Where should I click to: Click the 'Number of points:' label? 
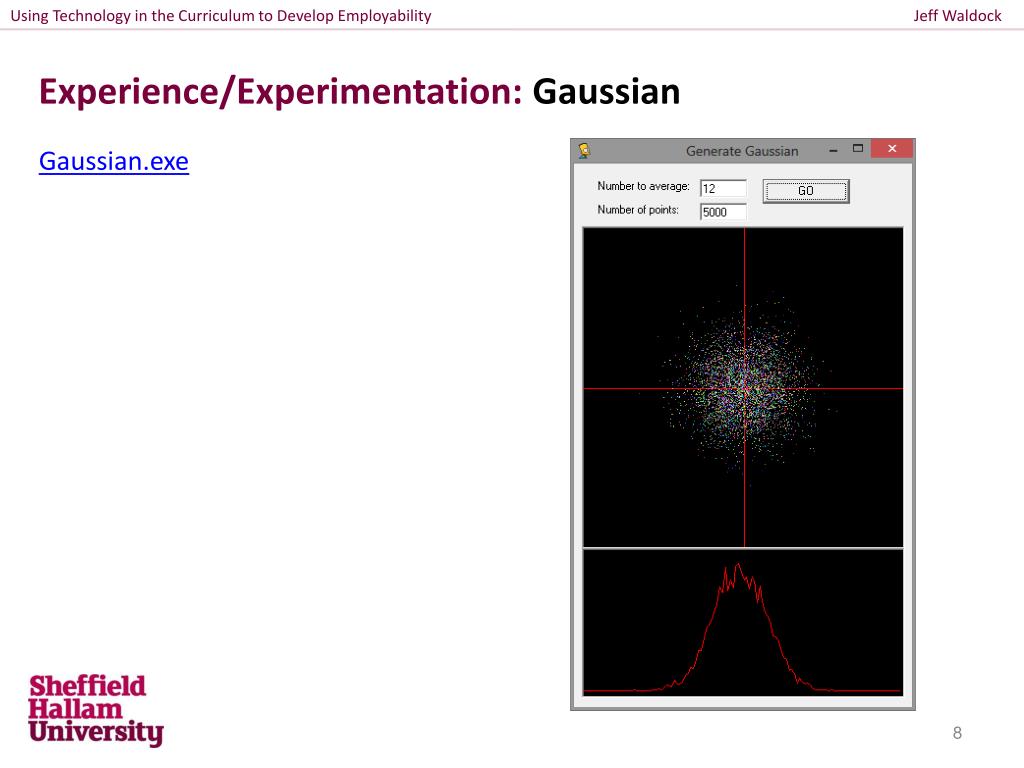[638, 210]
